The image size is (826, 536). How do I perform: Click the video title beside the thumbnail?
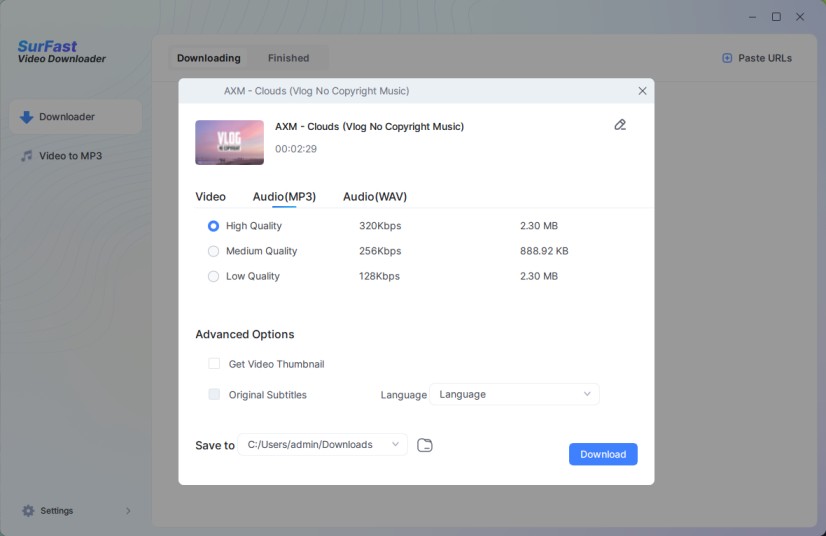tap(369, 126)
